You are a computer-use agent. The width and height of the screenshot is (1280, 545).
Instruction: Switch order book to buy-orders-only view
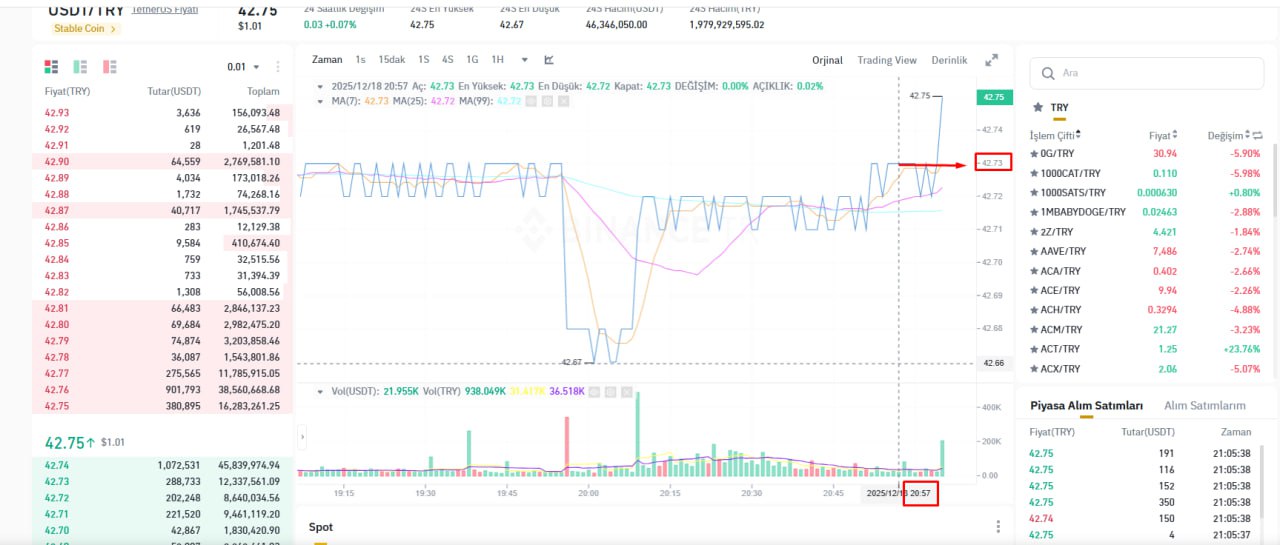(80, 67)
